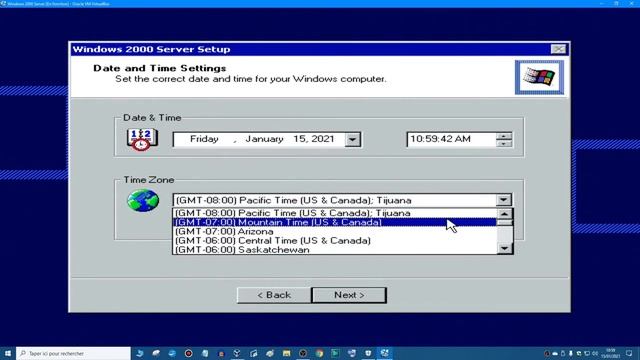Click the time zone list scroll-up arrow
The width and height of the screenshot is (640, 360).
505,213
